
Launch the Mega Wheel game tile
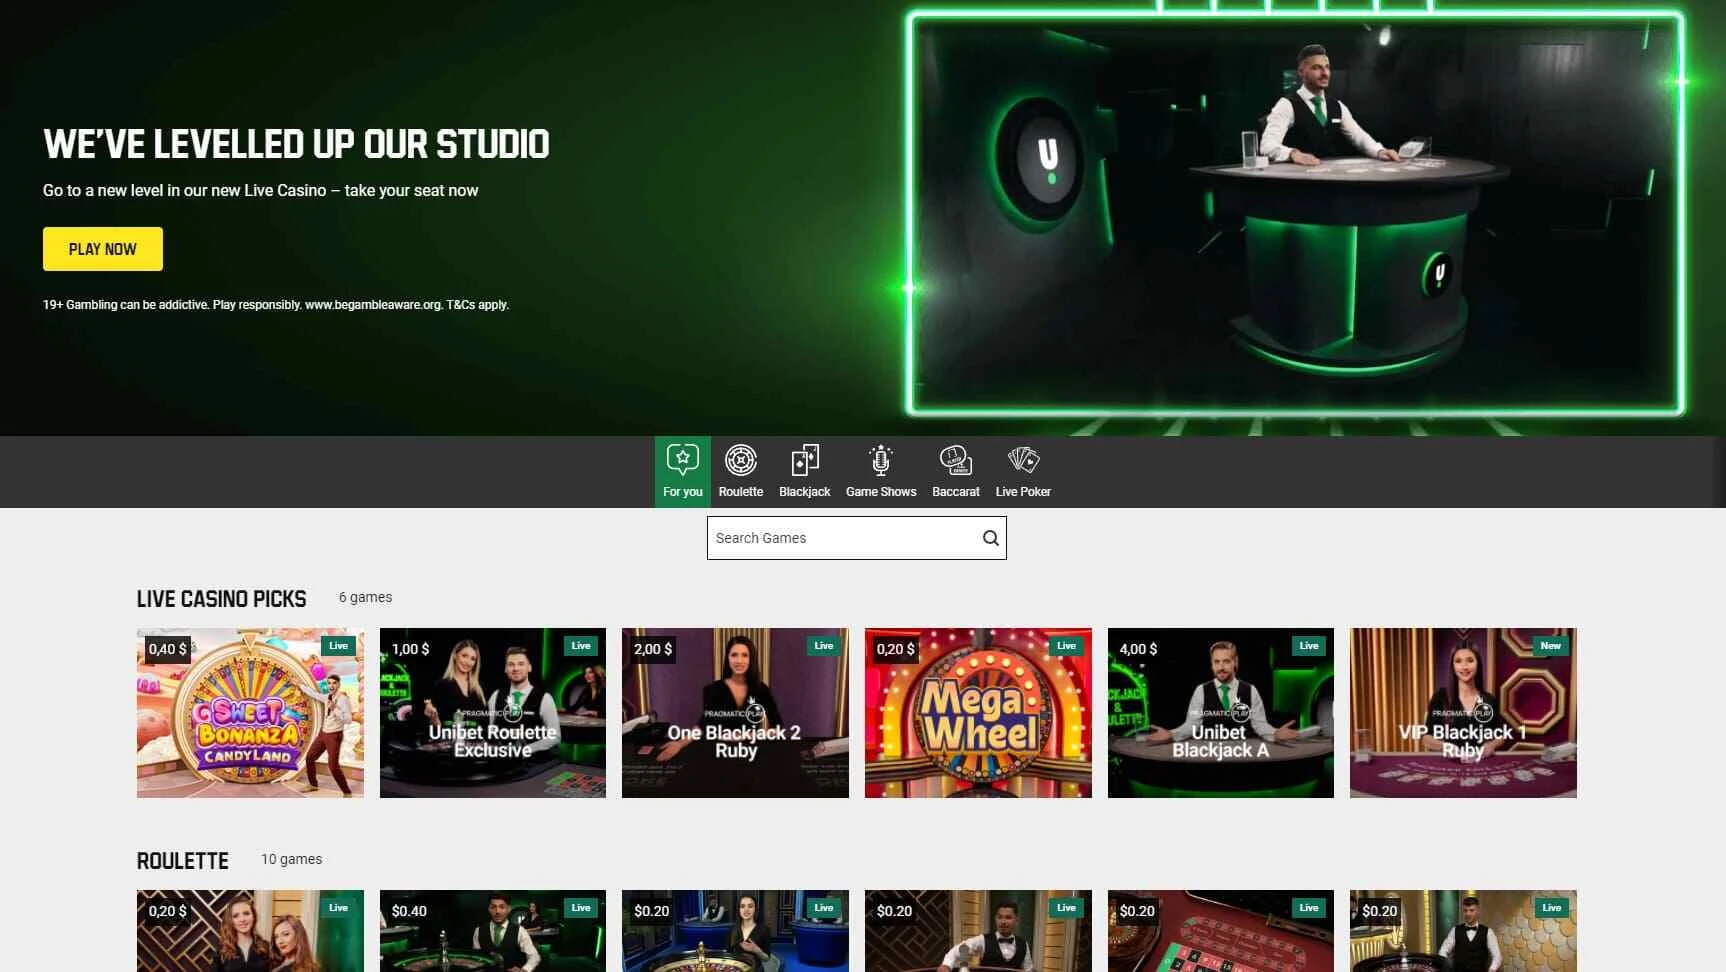(978, 713)
